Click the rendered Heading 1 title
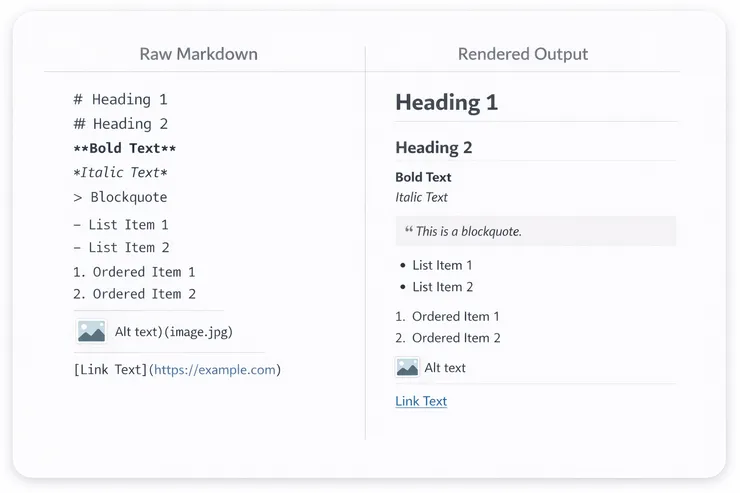The height and width of the screenshot is (493, 740). pyautogui.click(x=446, y=102)
